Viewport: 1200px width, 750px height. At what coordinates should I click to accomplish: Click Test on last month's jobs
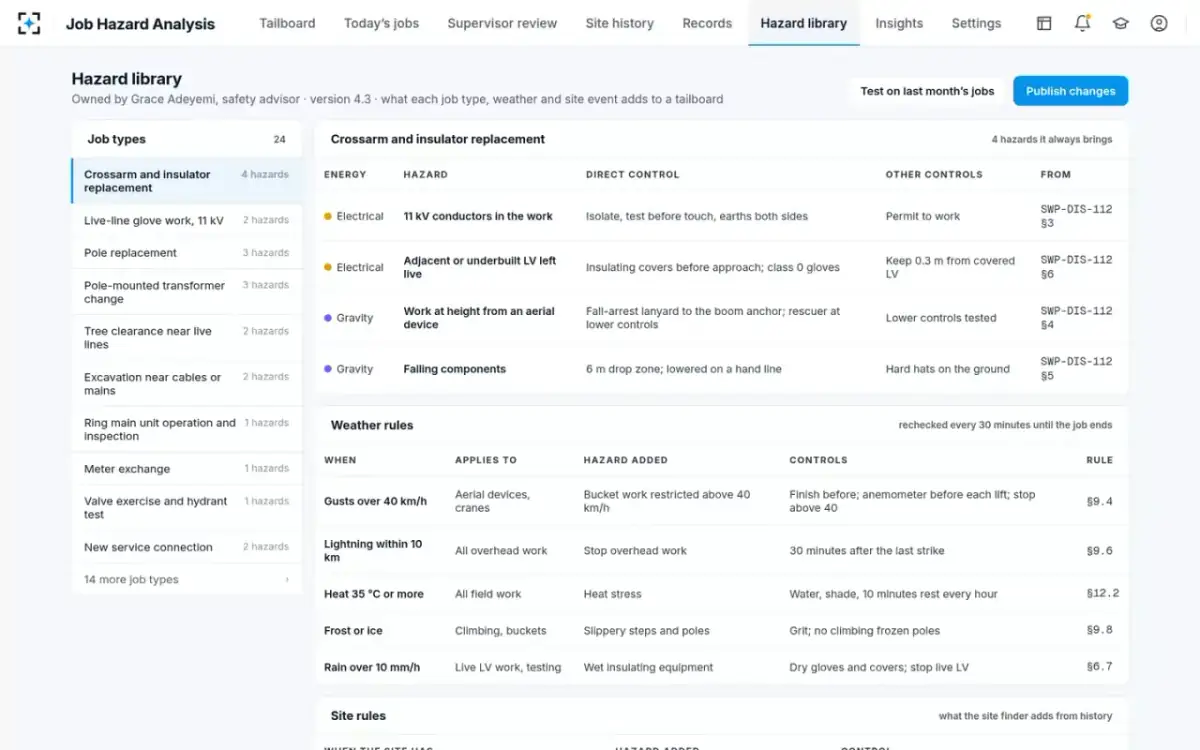[927, 91]
